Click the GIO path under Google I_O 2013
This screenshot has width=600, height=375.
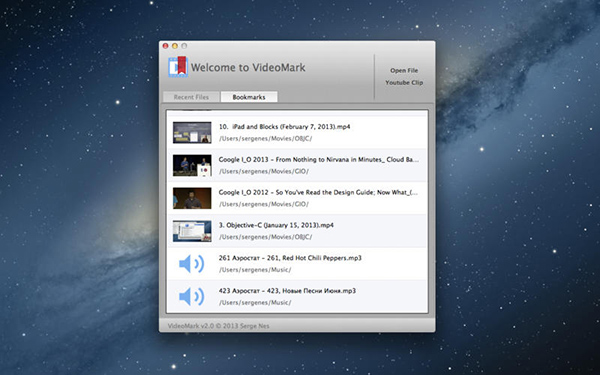click(264, 171)
